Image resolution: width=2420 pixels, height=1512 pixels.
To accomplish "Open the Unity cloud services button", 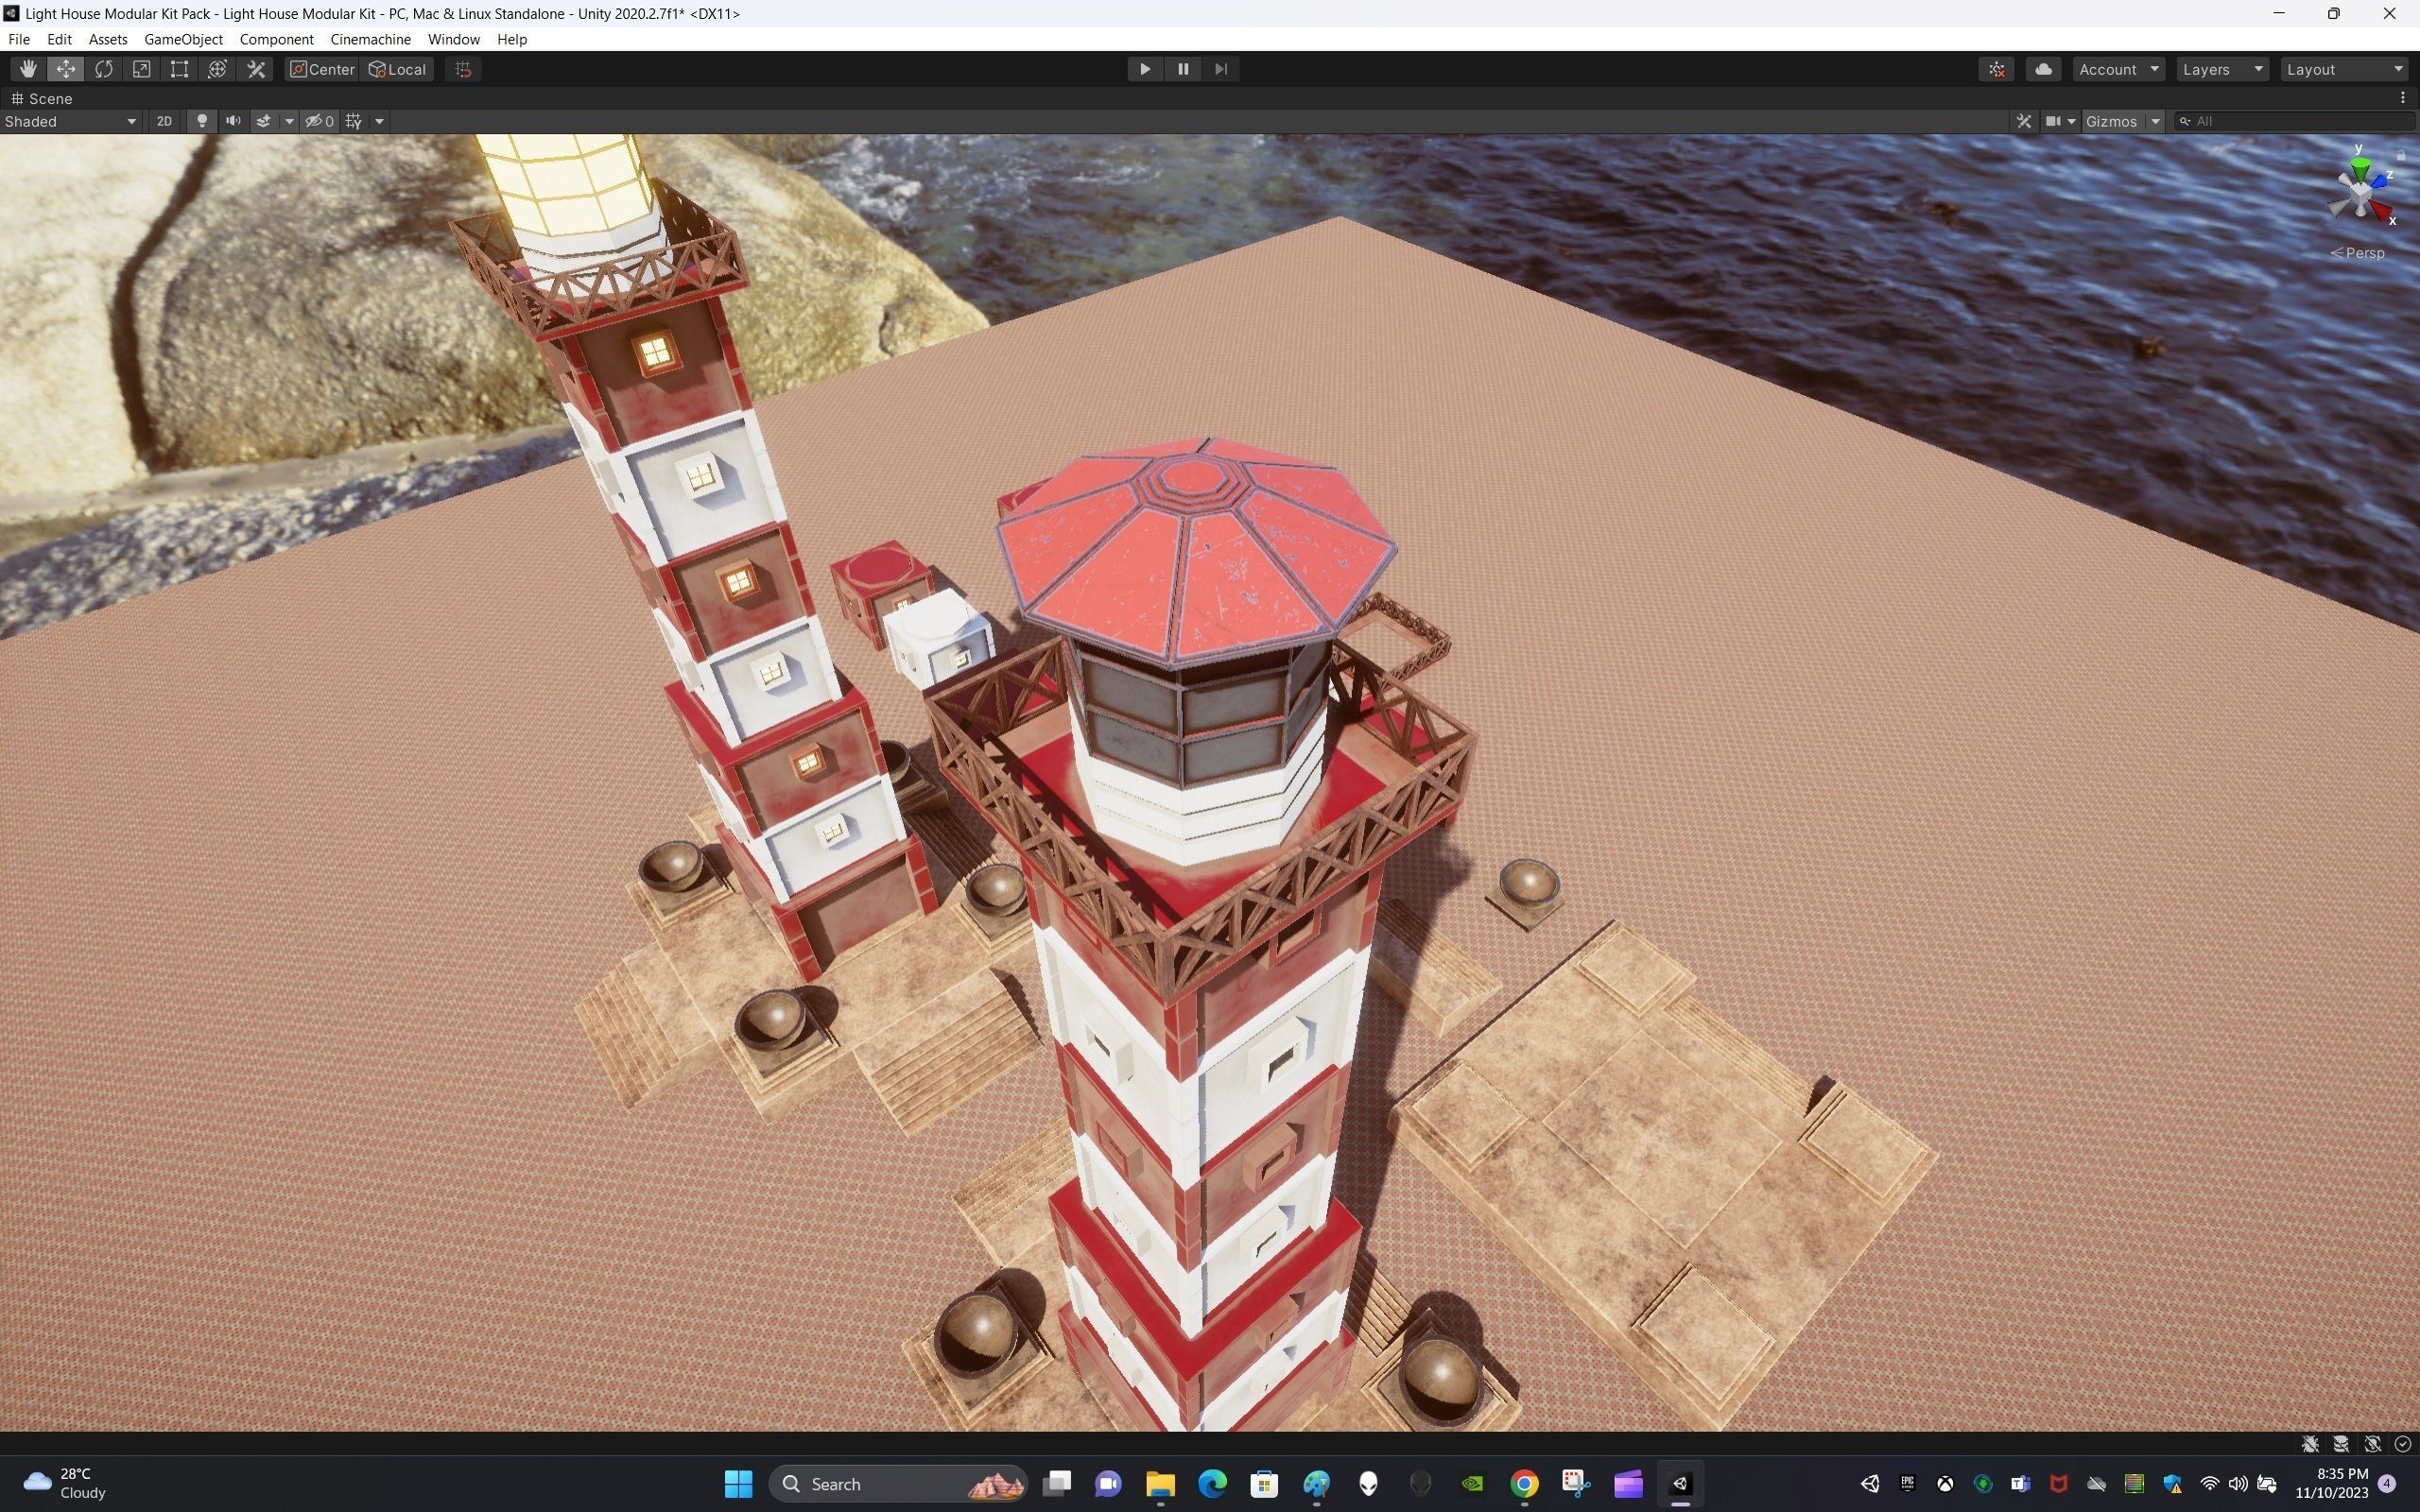I will coord(2044,69).
